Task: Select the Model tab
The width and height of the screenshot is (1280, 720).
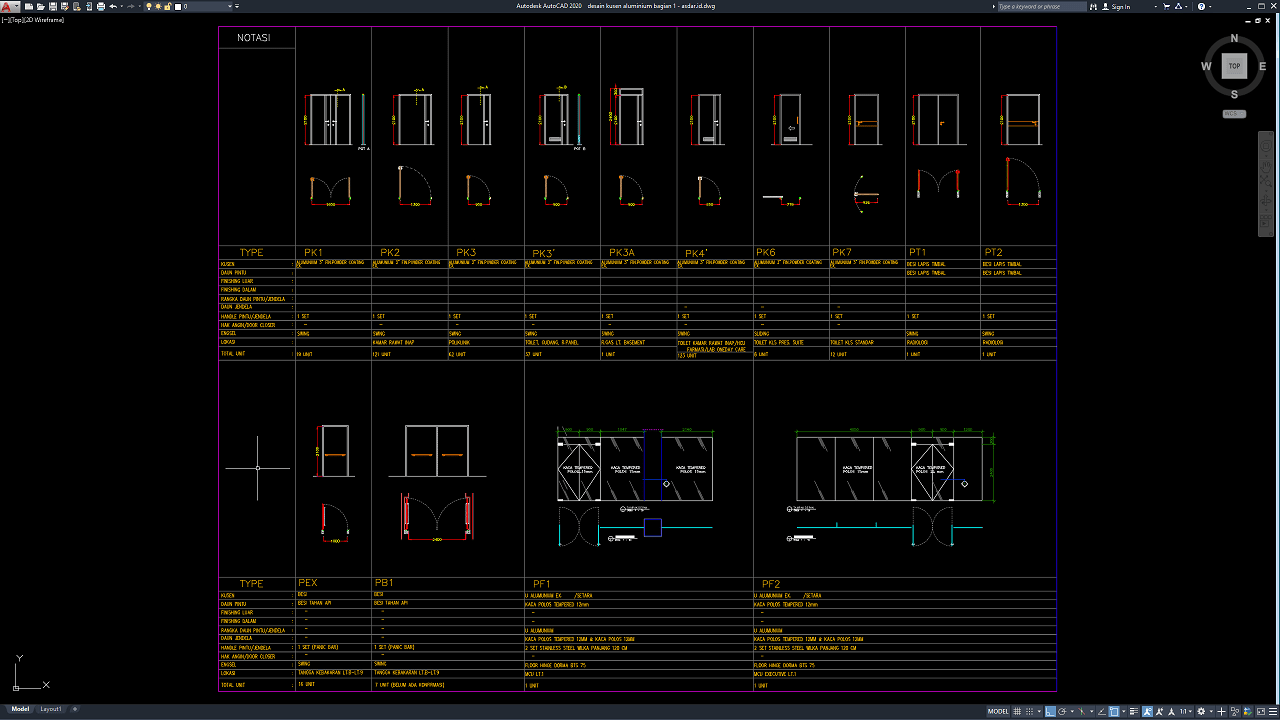Action: tap(20, 709)
